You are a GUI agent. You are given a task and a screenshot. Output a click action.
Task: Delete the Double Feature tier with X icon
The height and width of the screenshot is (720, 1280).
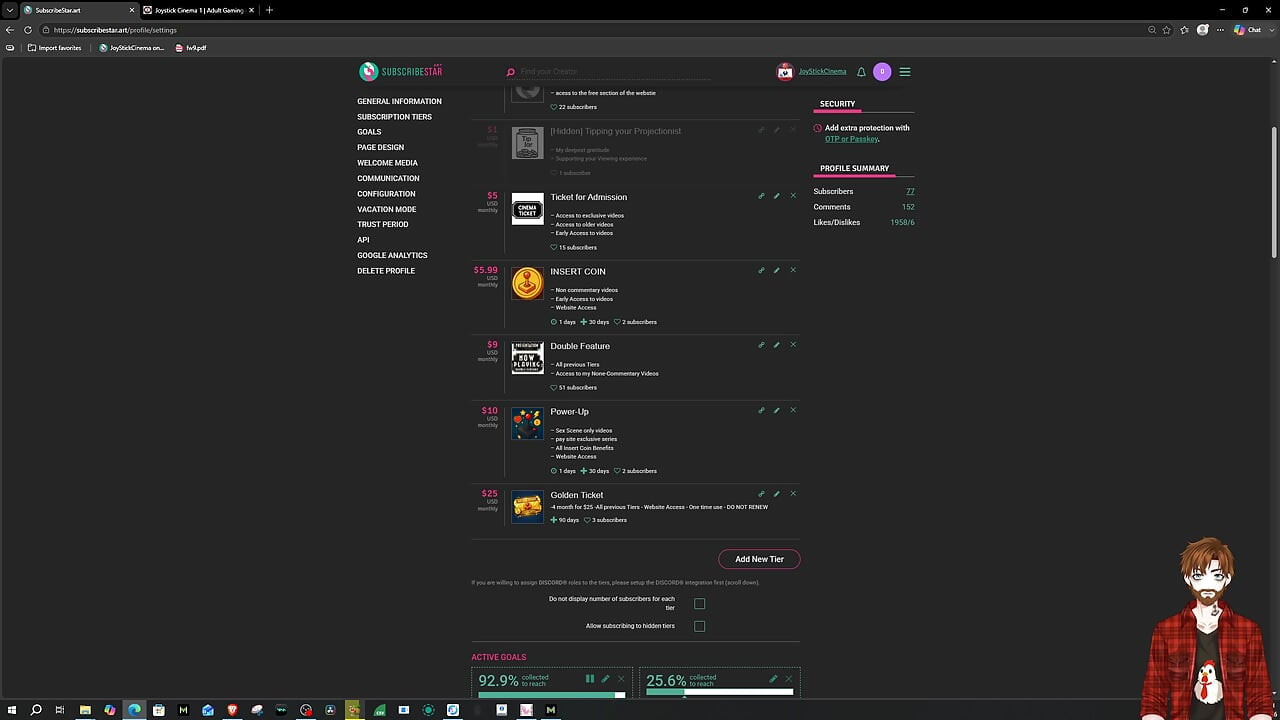pos(793,345)
